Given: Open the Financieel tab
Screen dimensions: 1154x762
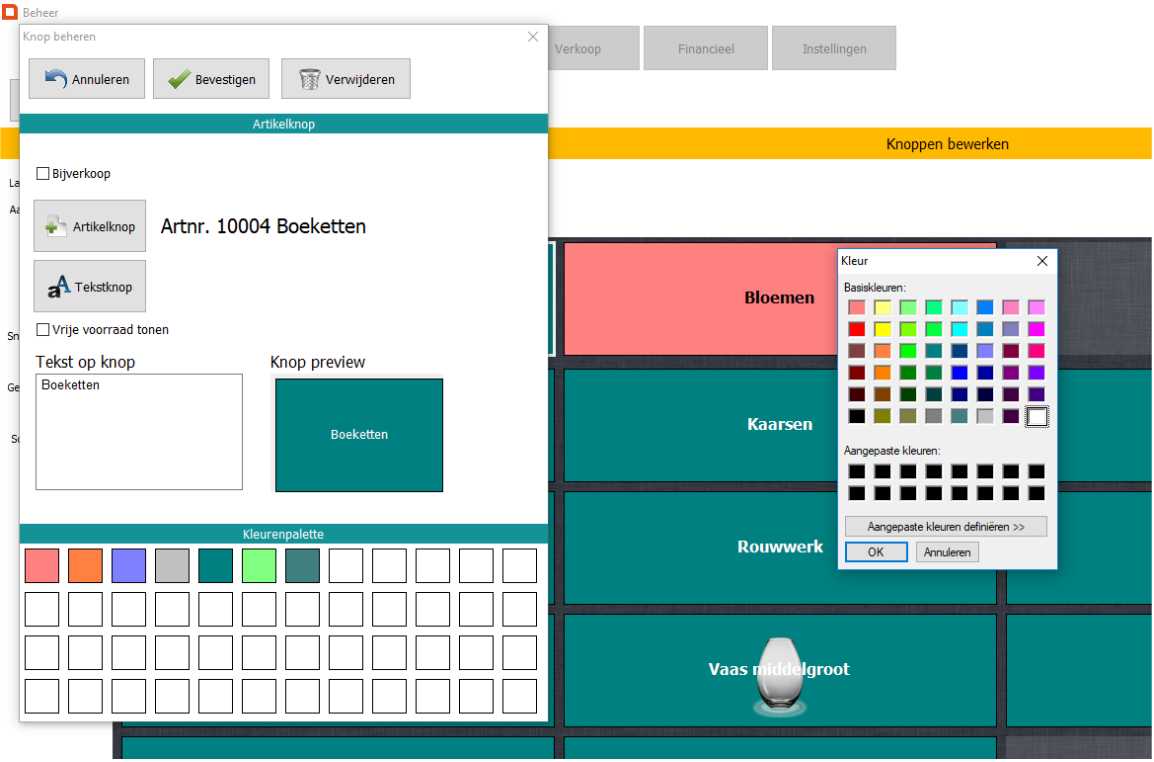Looking at the screenshot, I should 706,48.
